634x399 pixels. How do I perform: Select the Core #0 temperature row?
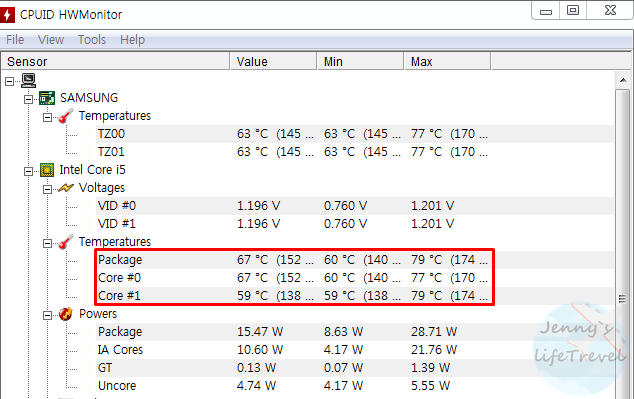pyautogui.click(x=355, y=278)
